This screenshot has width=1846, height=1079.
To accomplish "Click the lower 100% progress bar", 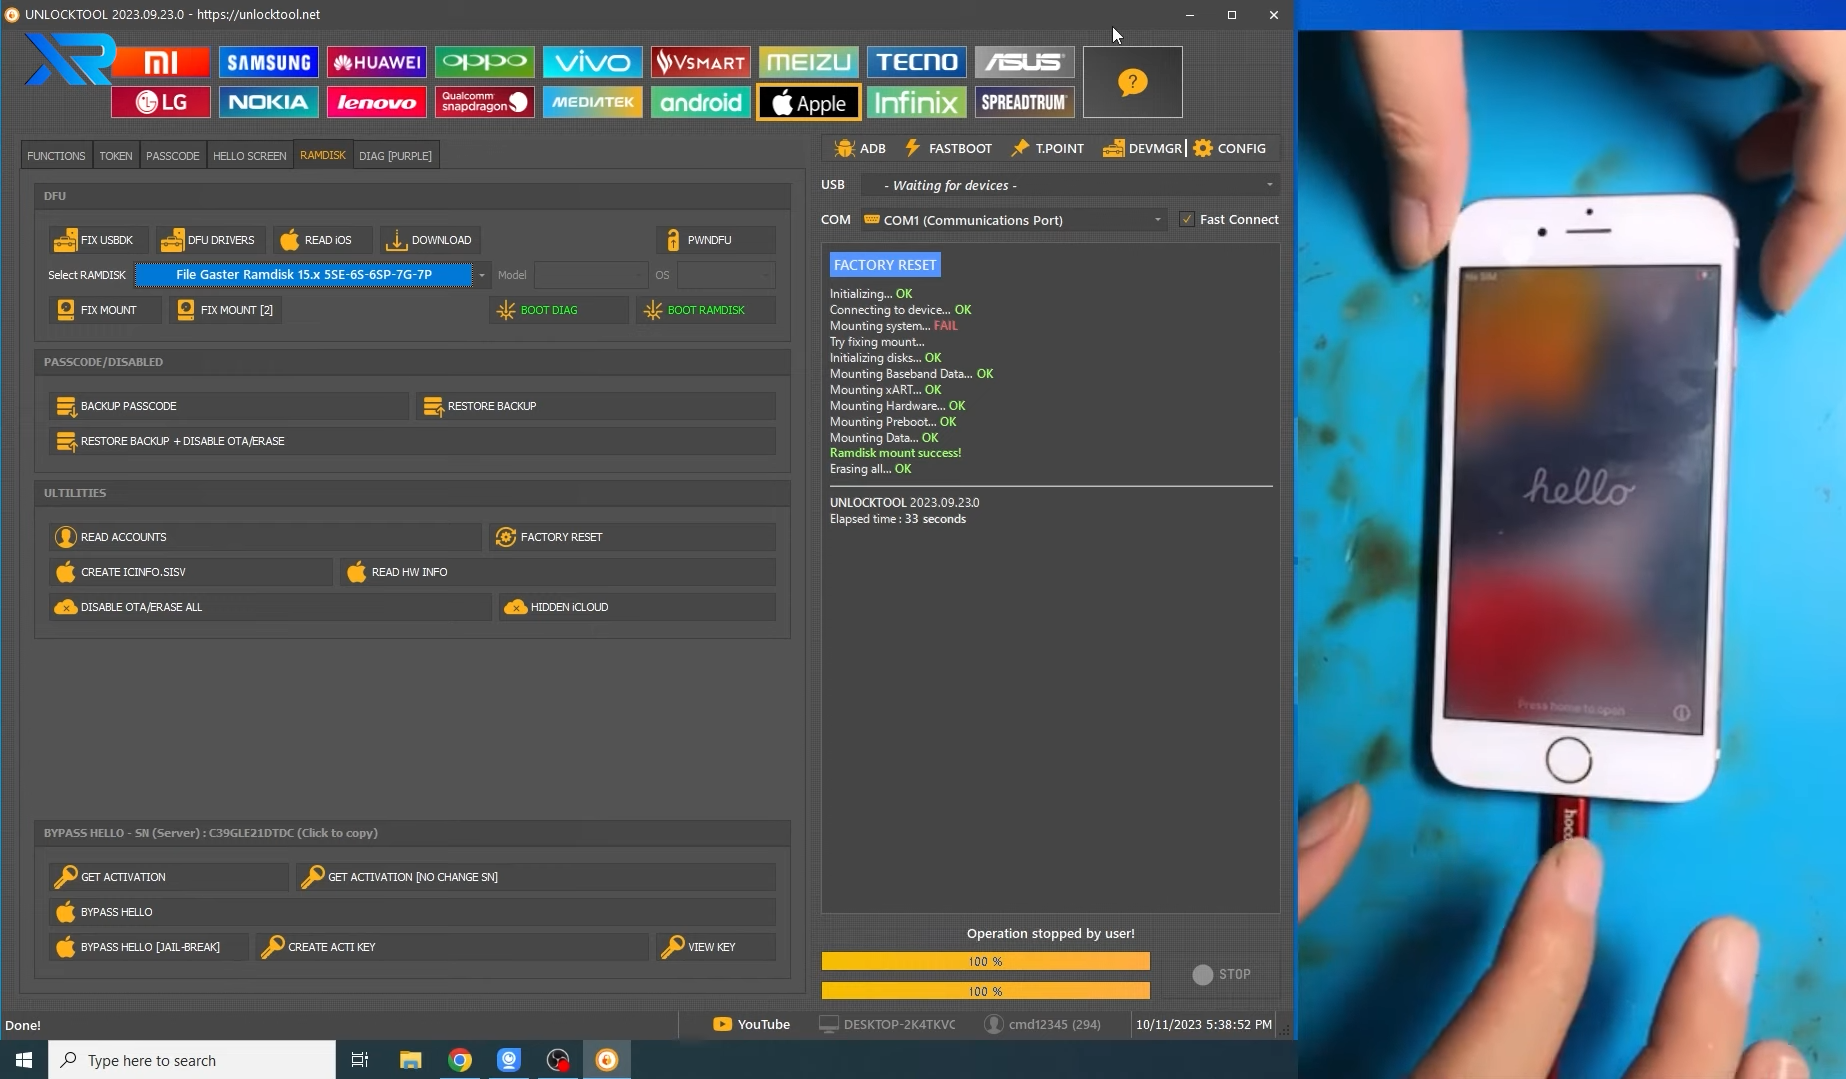I will point(985,991).
